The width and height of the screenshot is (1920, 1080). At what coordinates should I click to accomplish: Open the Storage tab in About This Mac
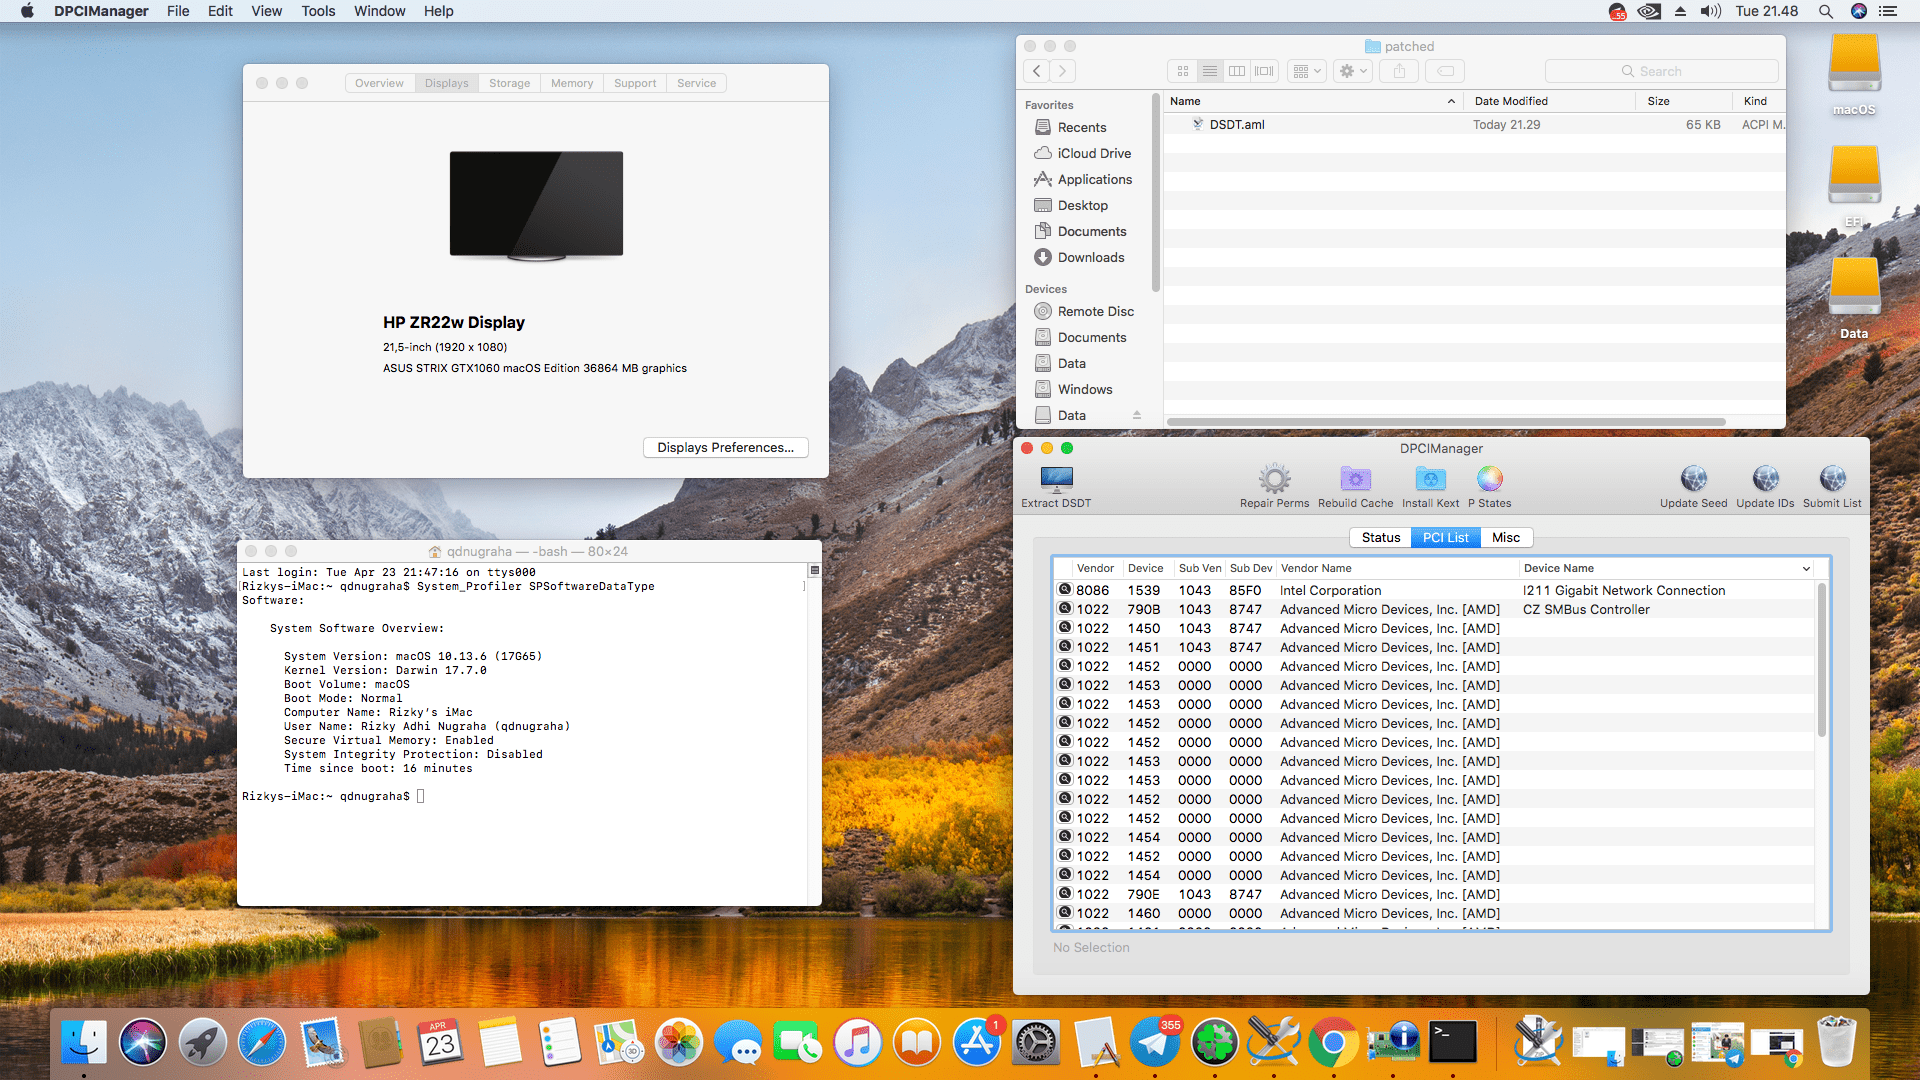click(509, 83)
